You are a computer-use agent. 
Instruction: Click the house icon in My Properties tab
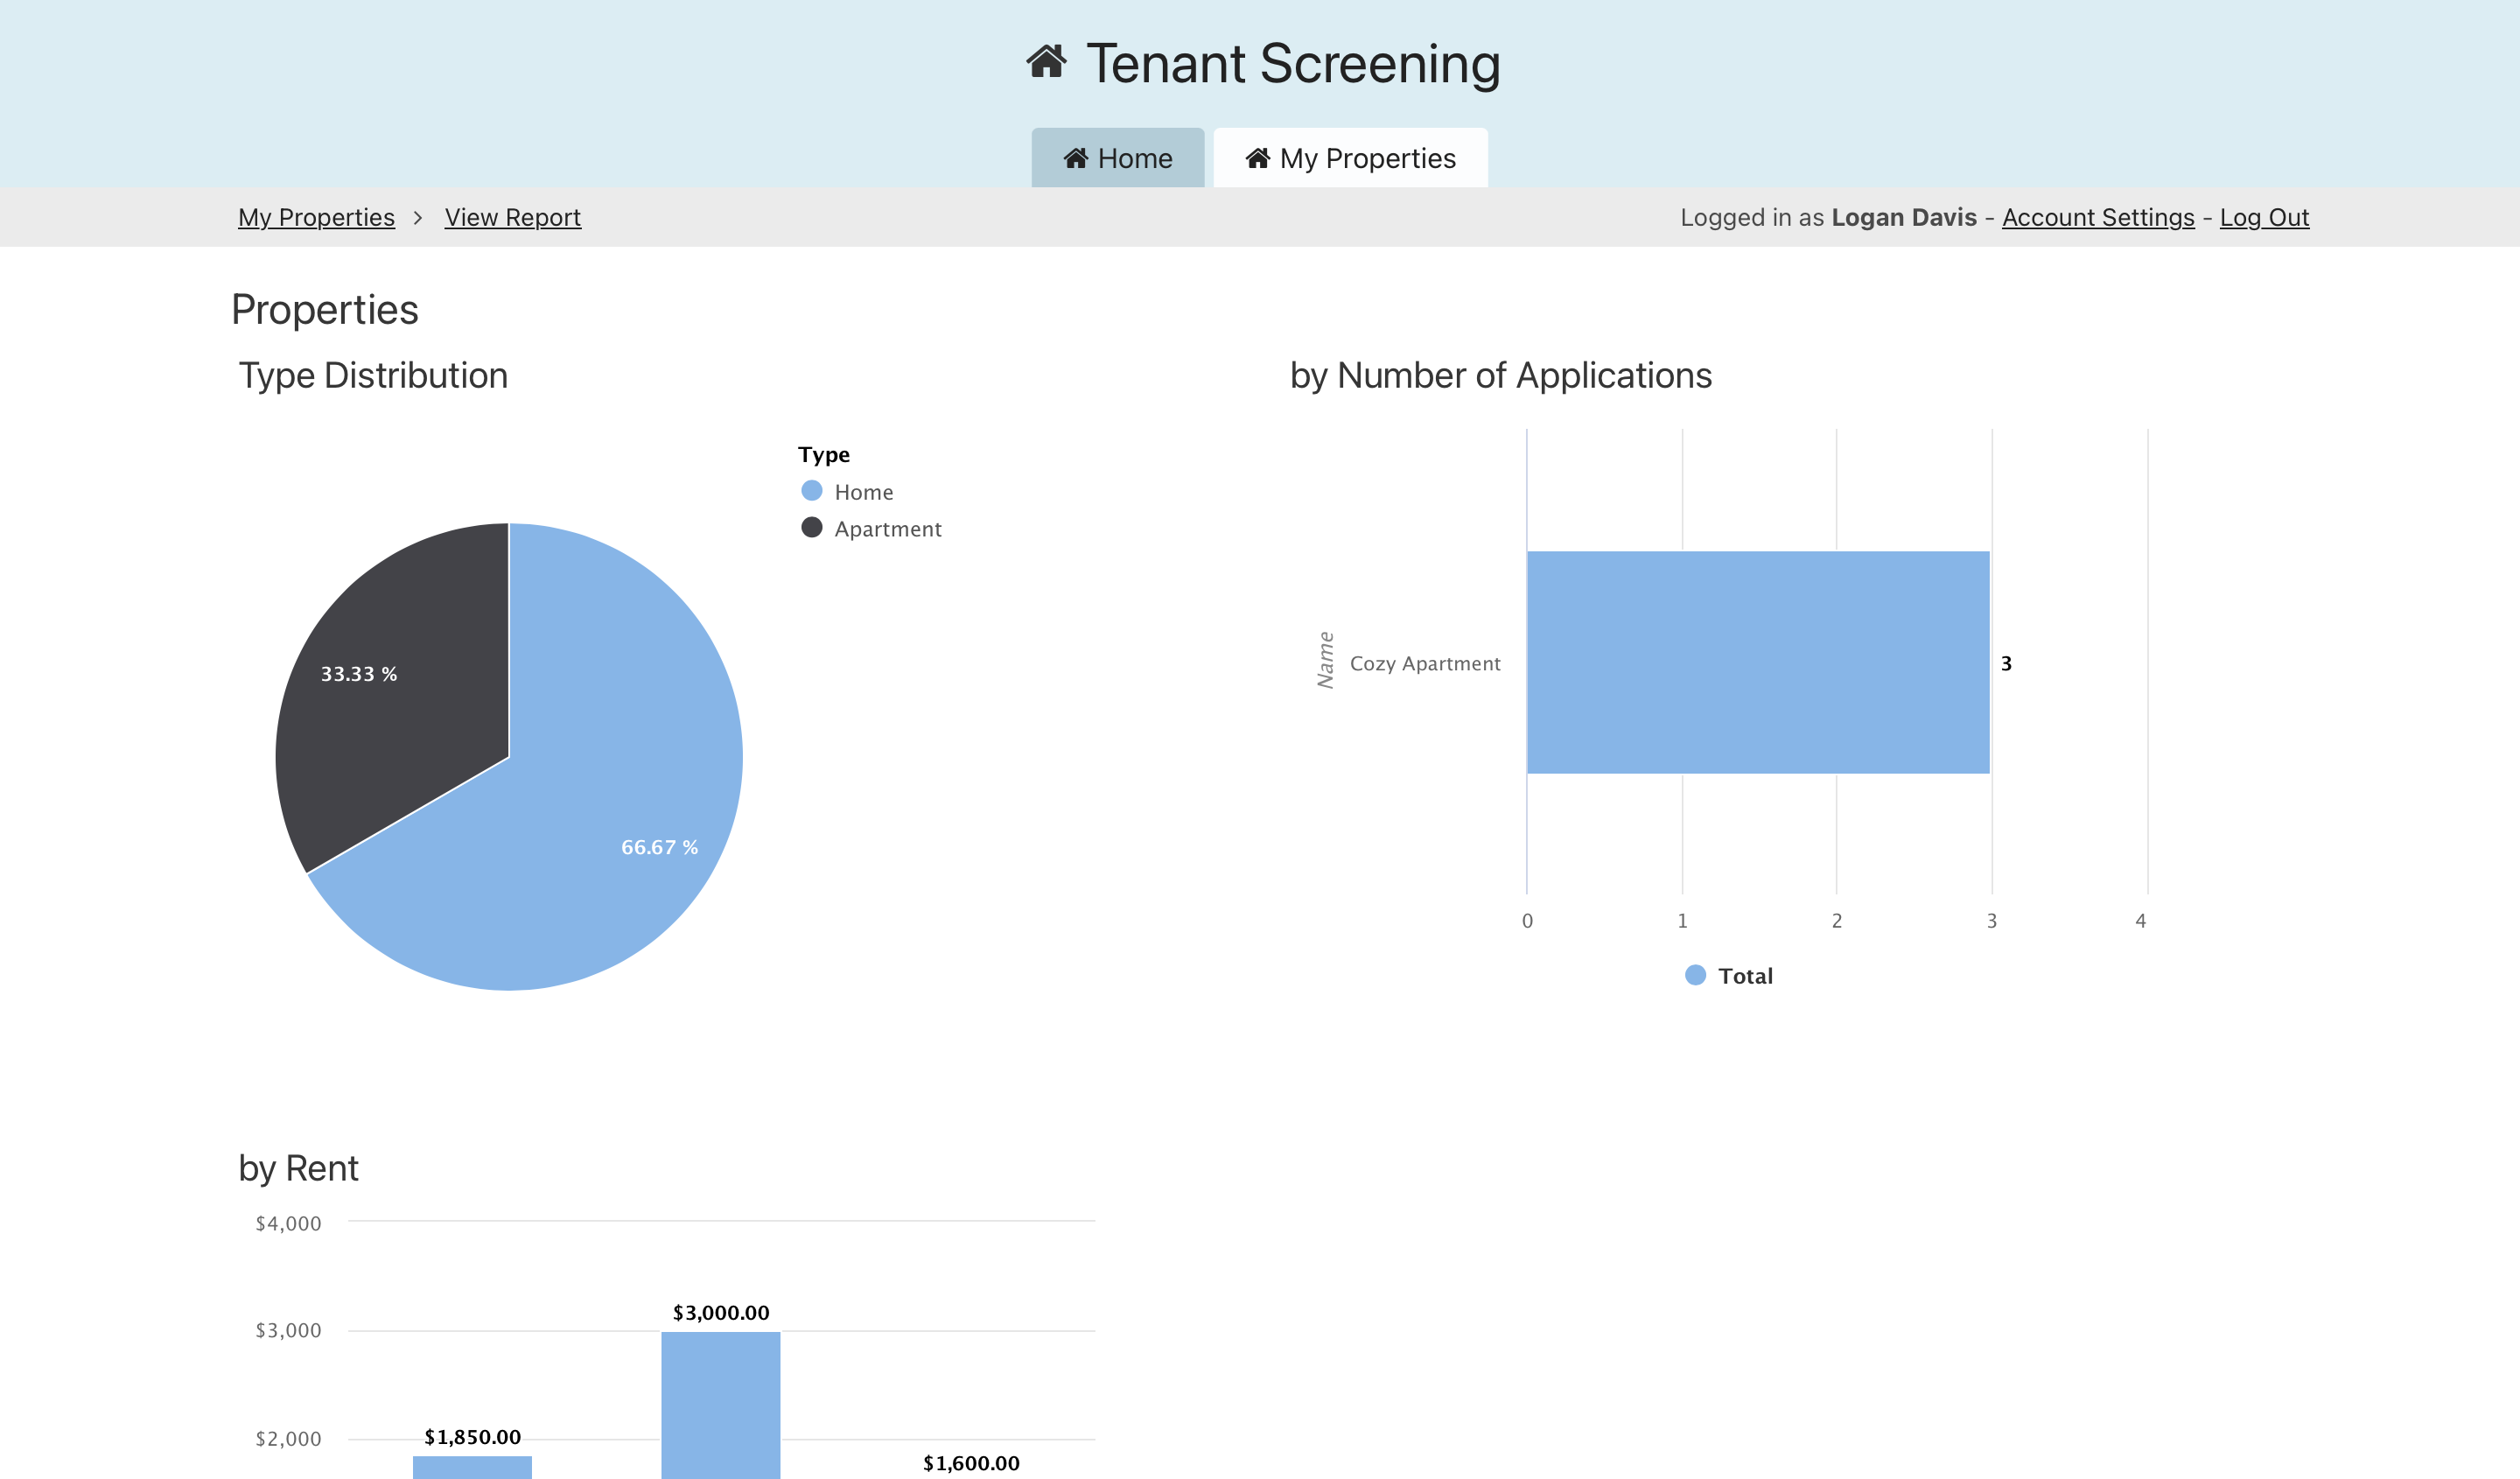coord(1257,158)
